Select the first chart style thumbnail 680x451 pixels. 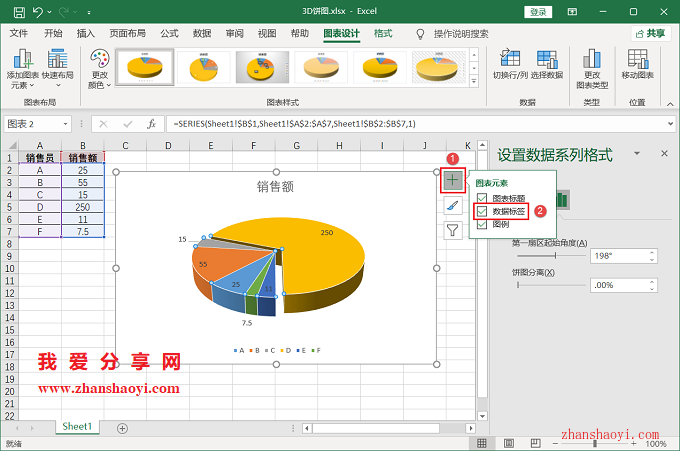coord(145,67)
